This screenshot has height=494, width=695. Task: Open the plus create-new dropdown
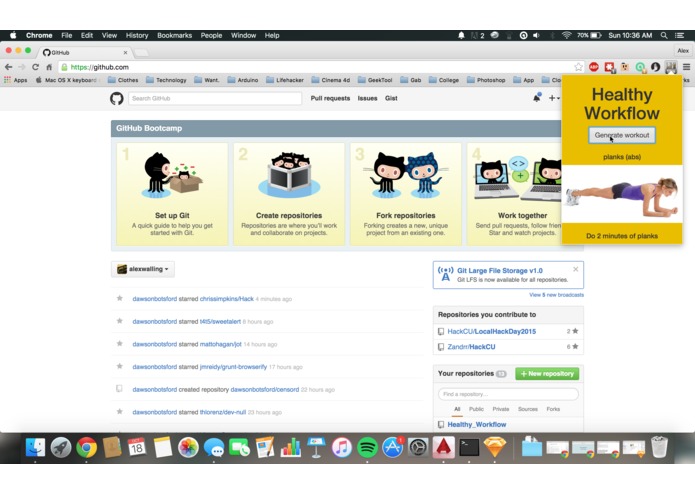pyautogui.click(x=554, y=98)
